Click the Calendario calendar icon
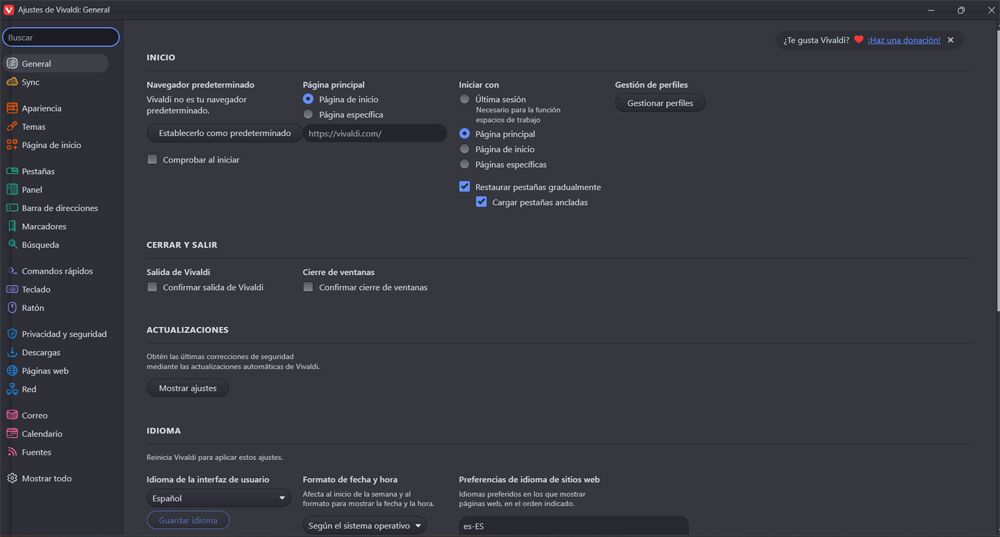 12,434
